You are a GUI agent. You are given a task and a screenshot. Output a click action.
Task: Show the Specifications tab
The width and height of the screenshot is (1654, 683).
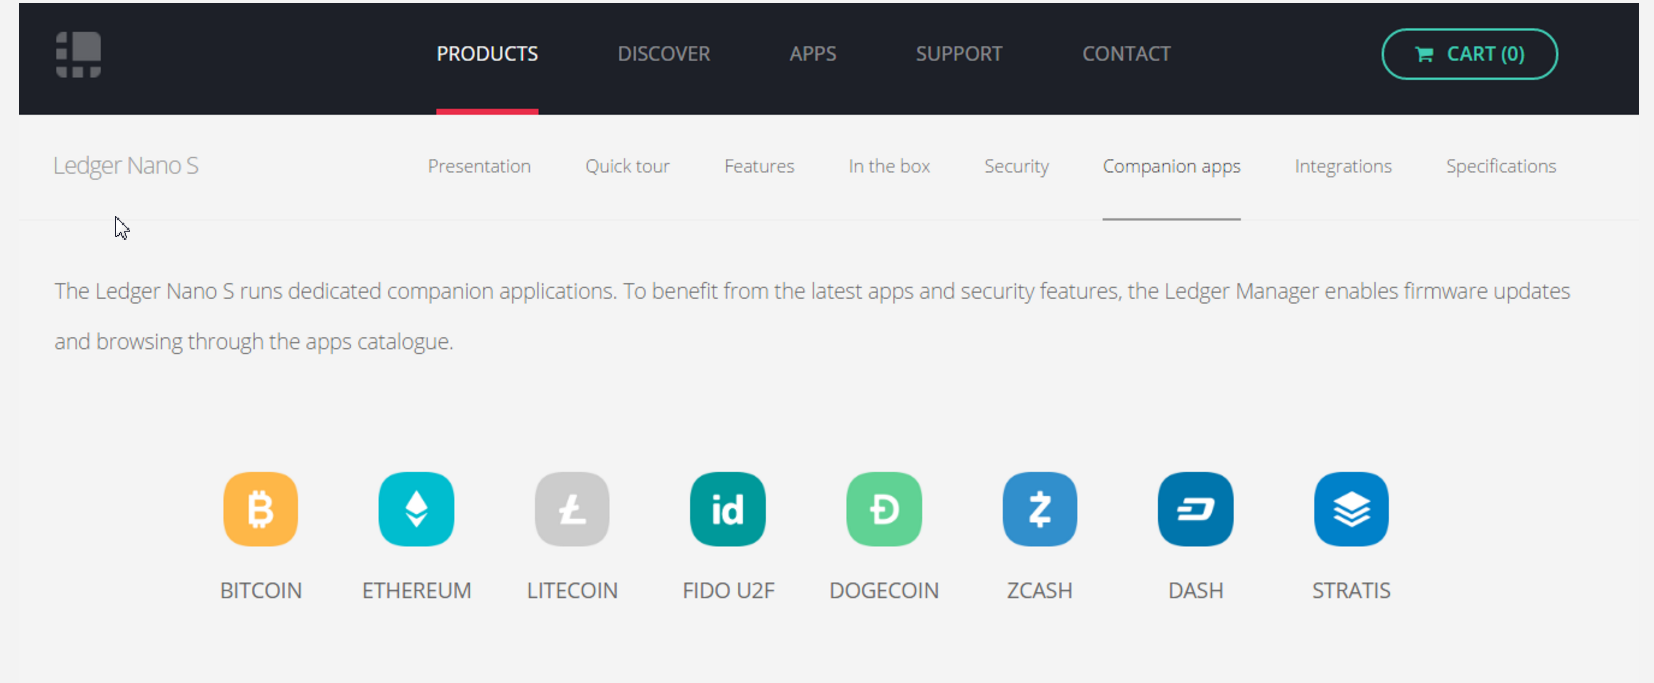1501,166
